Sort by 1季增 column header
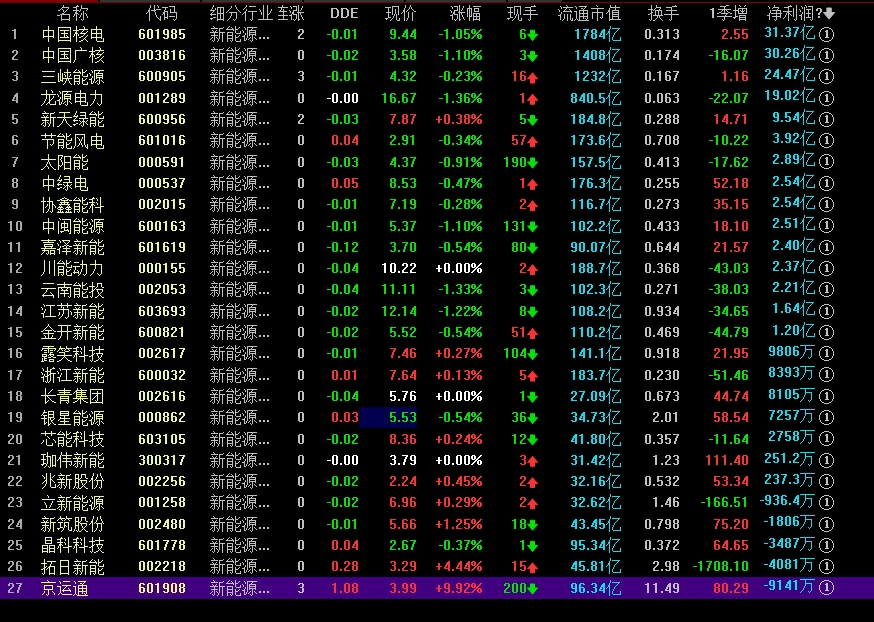The image size is (874, 622). point(729,13)
